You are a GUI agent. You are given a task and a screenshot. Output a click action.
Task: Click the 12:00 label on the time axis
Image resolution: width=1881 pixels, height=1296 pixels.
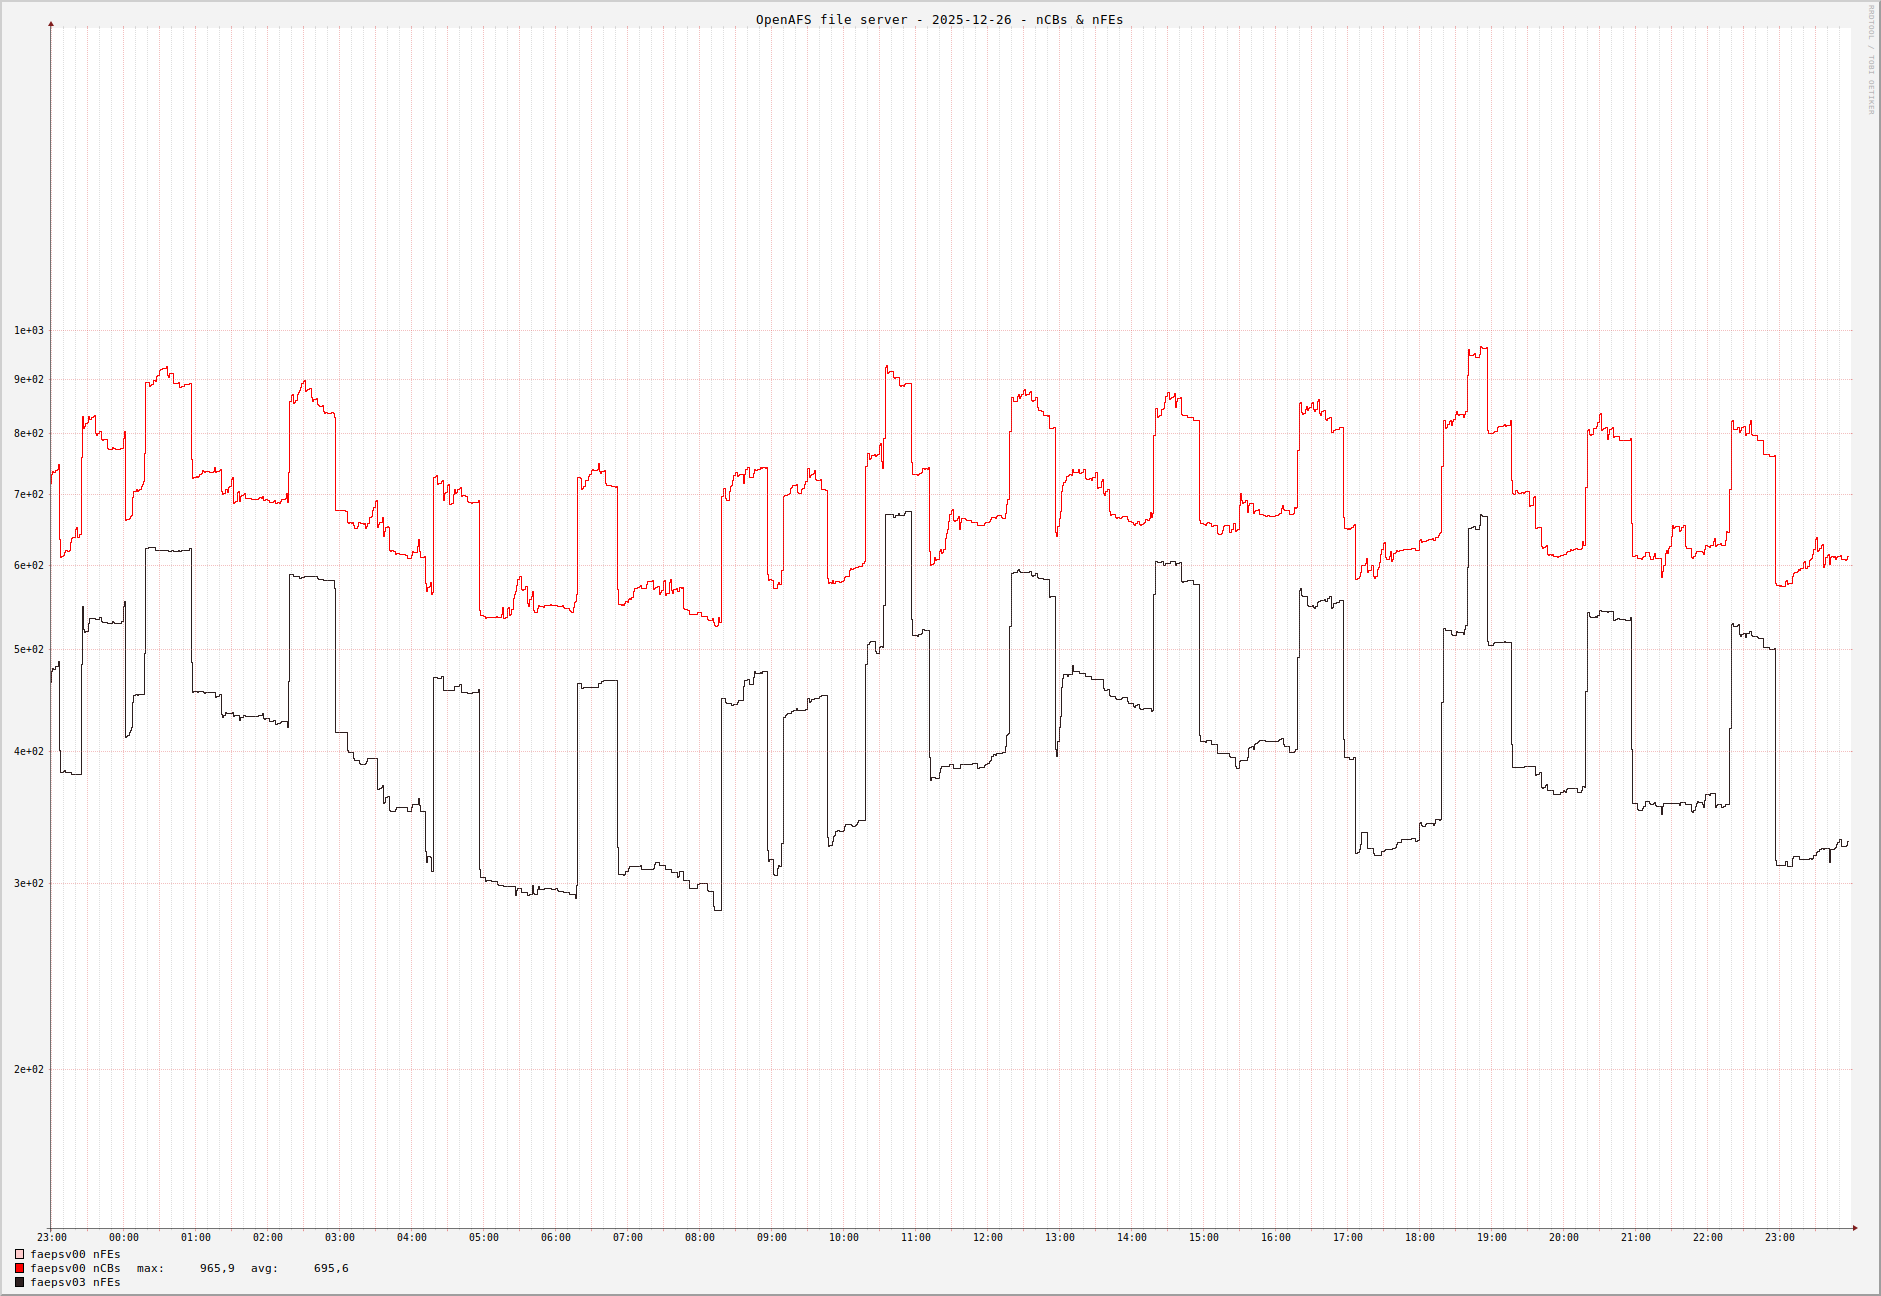point(987,1238)
